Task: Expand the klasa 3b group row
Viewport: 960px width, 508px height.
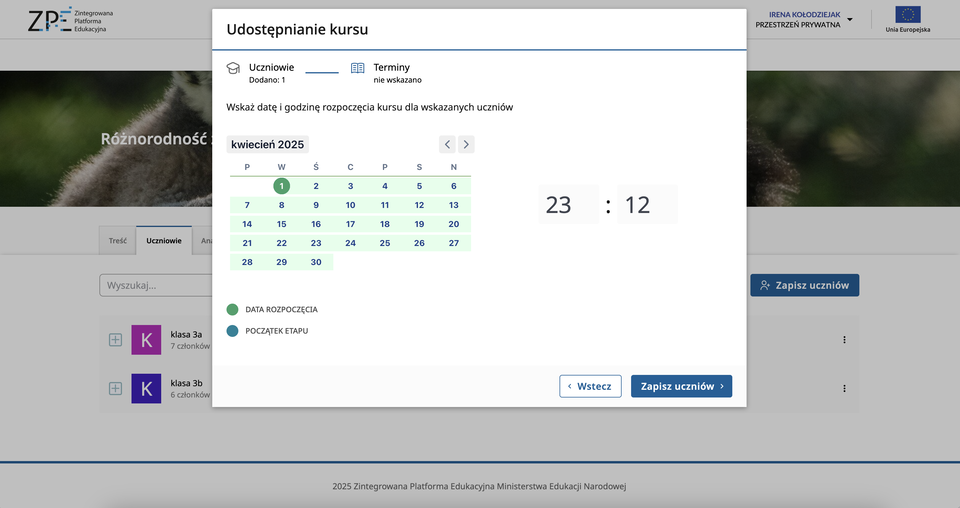Action: (115, 388)
